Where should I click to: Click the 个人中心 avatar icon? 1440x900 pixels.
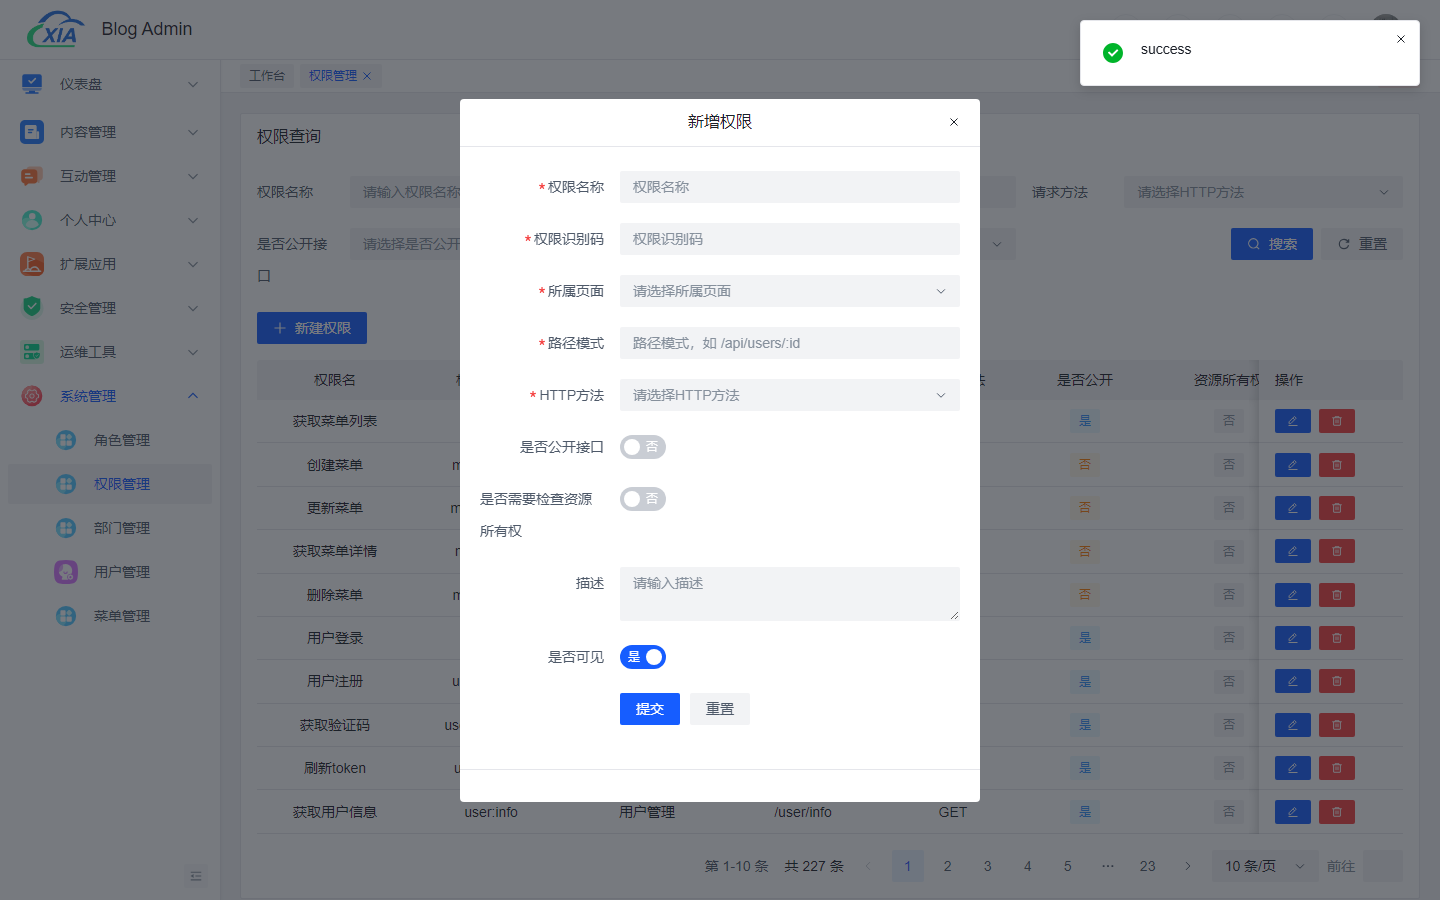pos(32,220)
